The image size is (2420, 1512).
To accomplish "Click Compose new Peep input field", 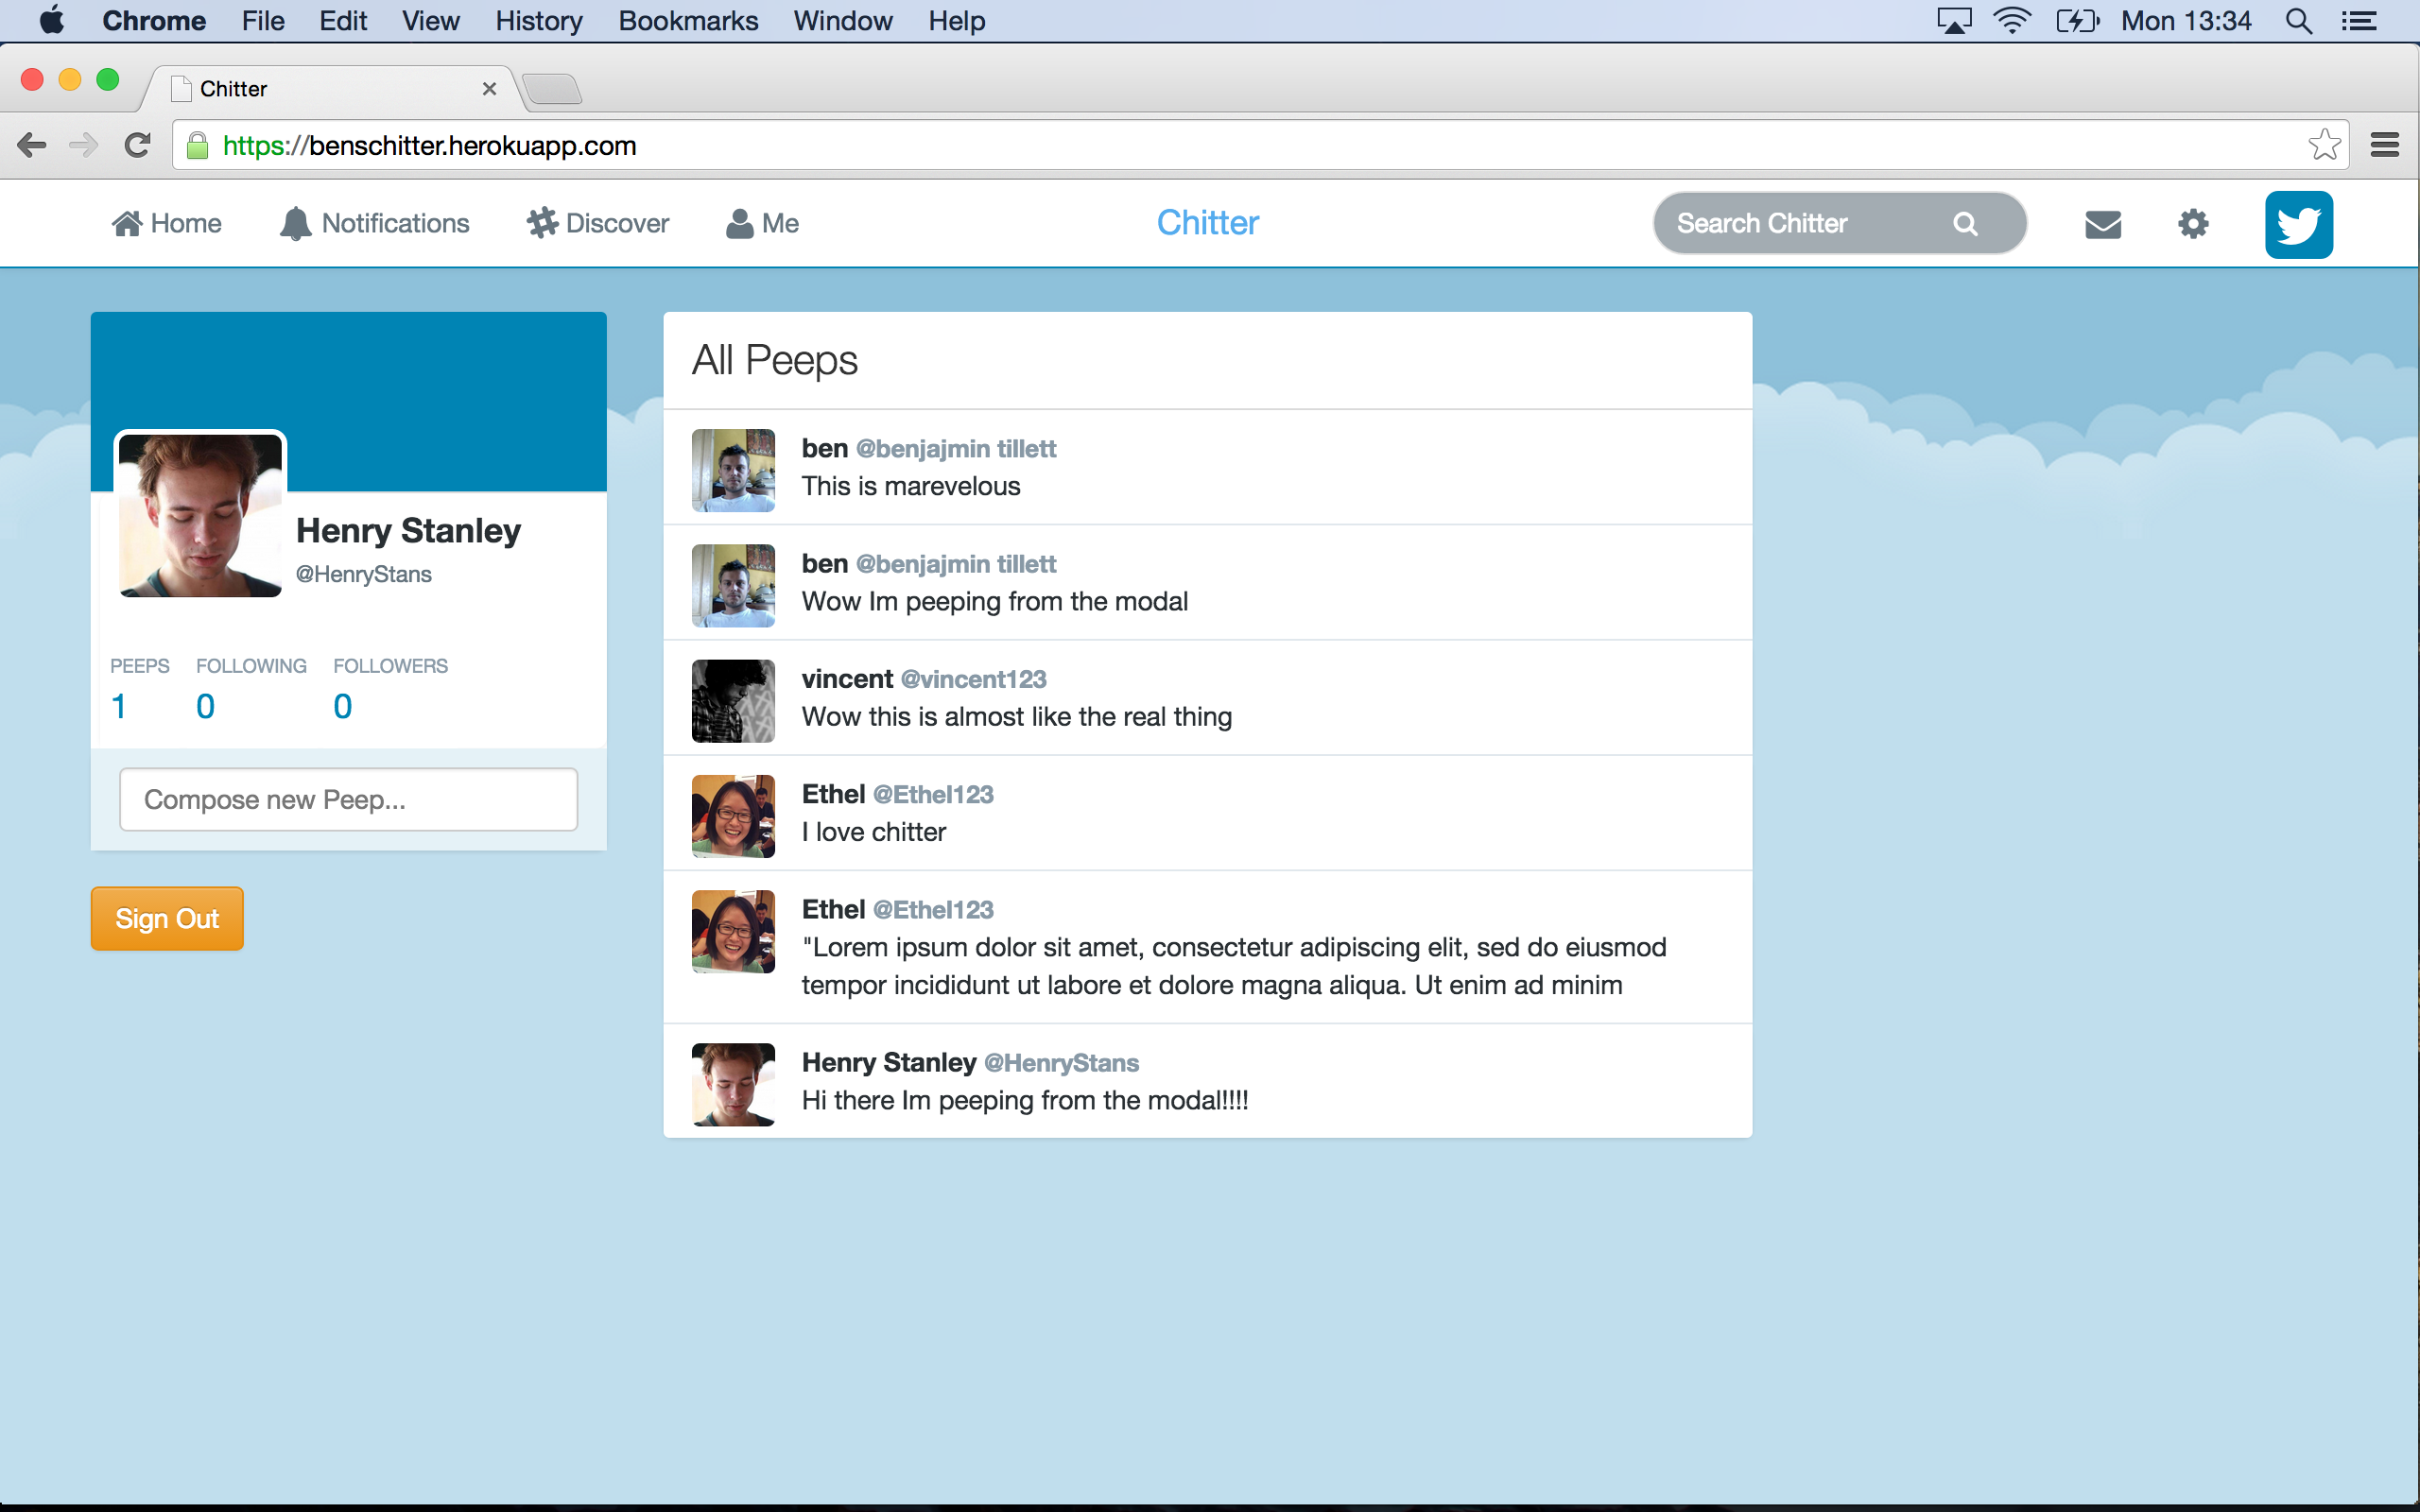I will click(x=349, y=798).
